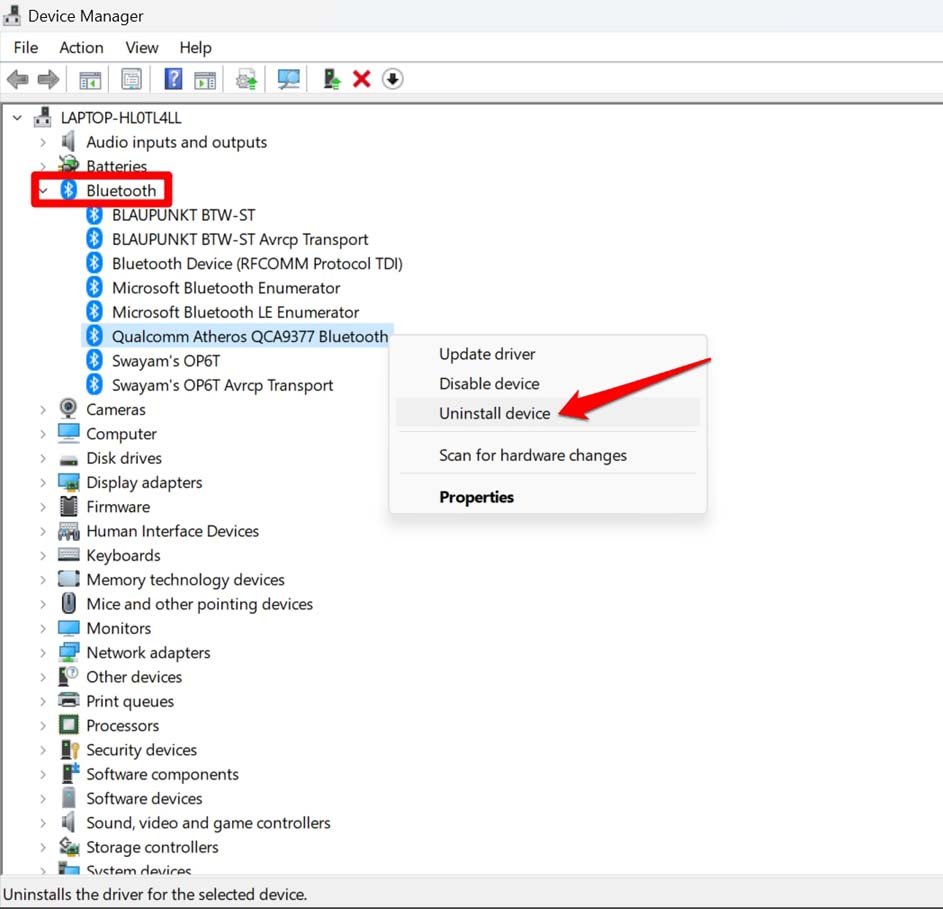The width and height of the screenshot is (943, 909).
Task: Click the down-arrow Disable device toolbar icon
Action: point(392,79)
